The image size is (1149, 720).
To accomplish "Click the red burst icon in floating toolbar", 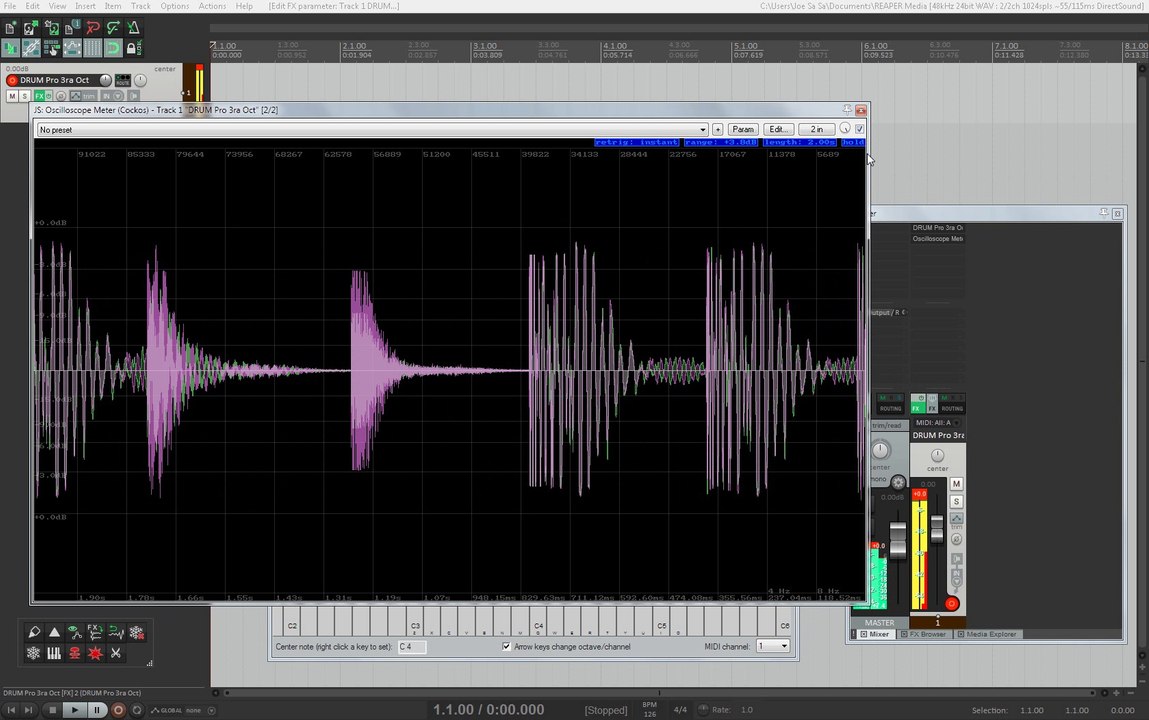I will click(x=95, y=653).
